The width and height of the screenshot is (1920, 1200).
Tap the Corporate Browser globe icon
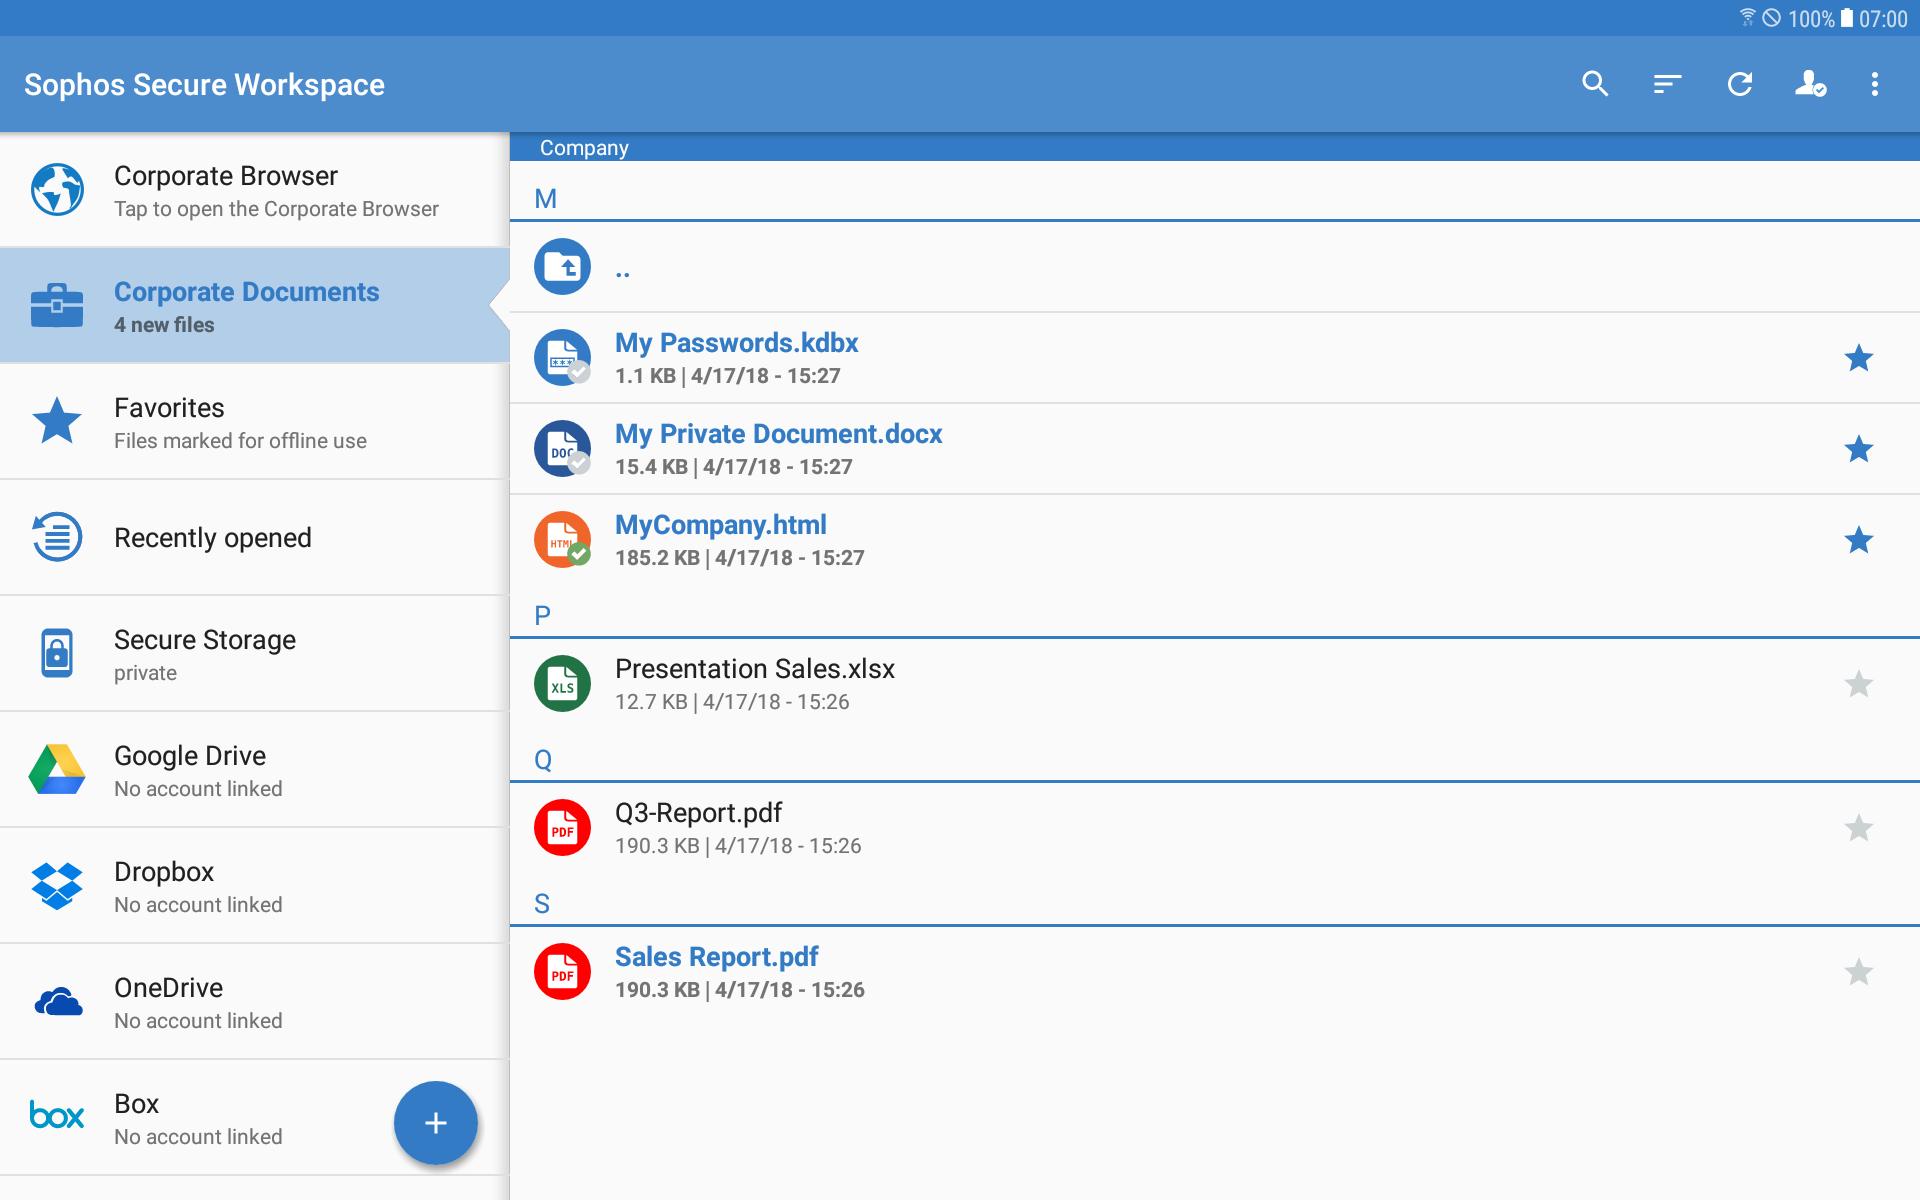57,190
